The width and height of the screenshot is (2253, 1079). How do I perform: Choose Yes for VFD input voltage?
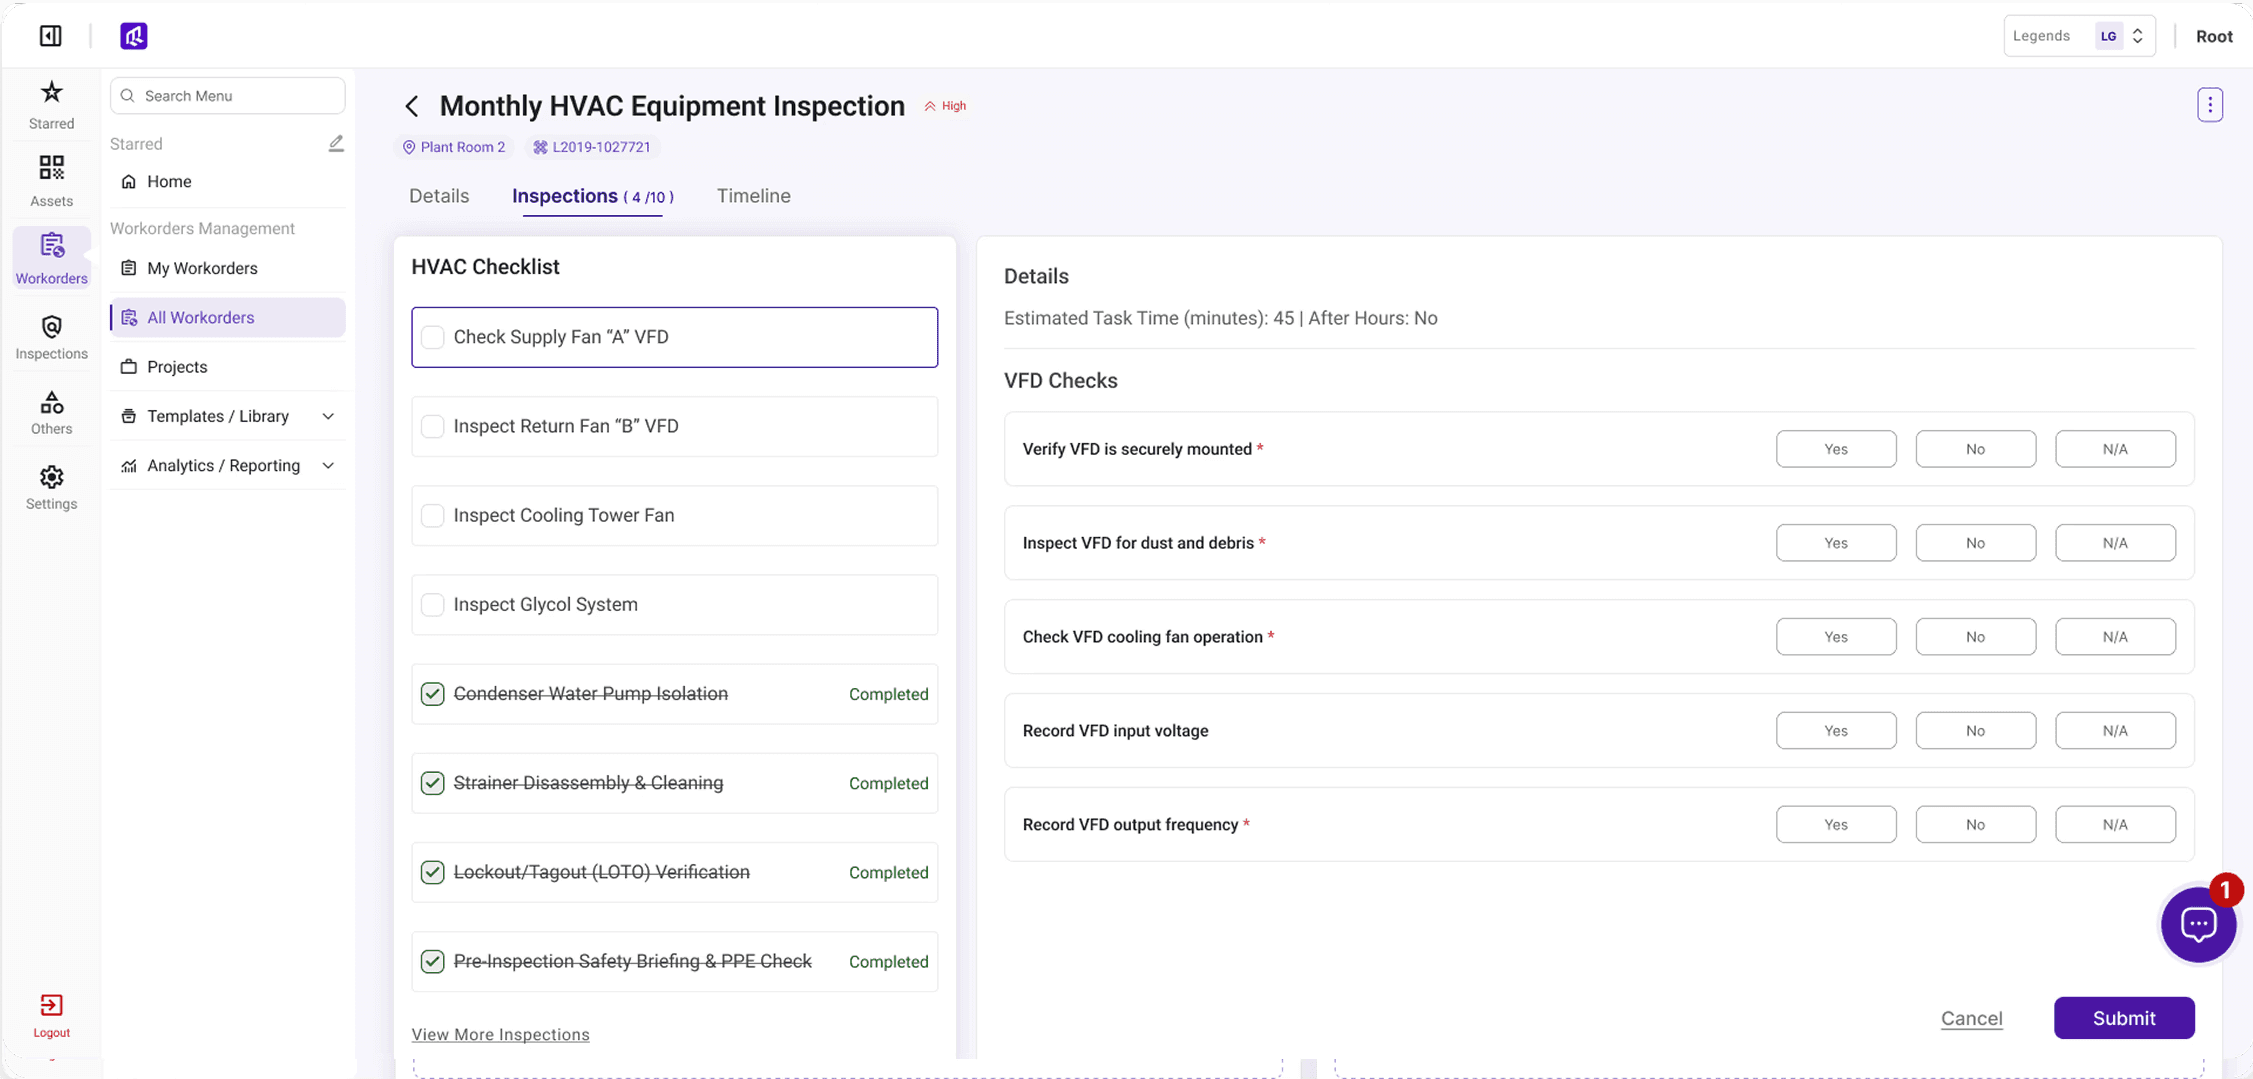click(x=1836, y=731)
